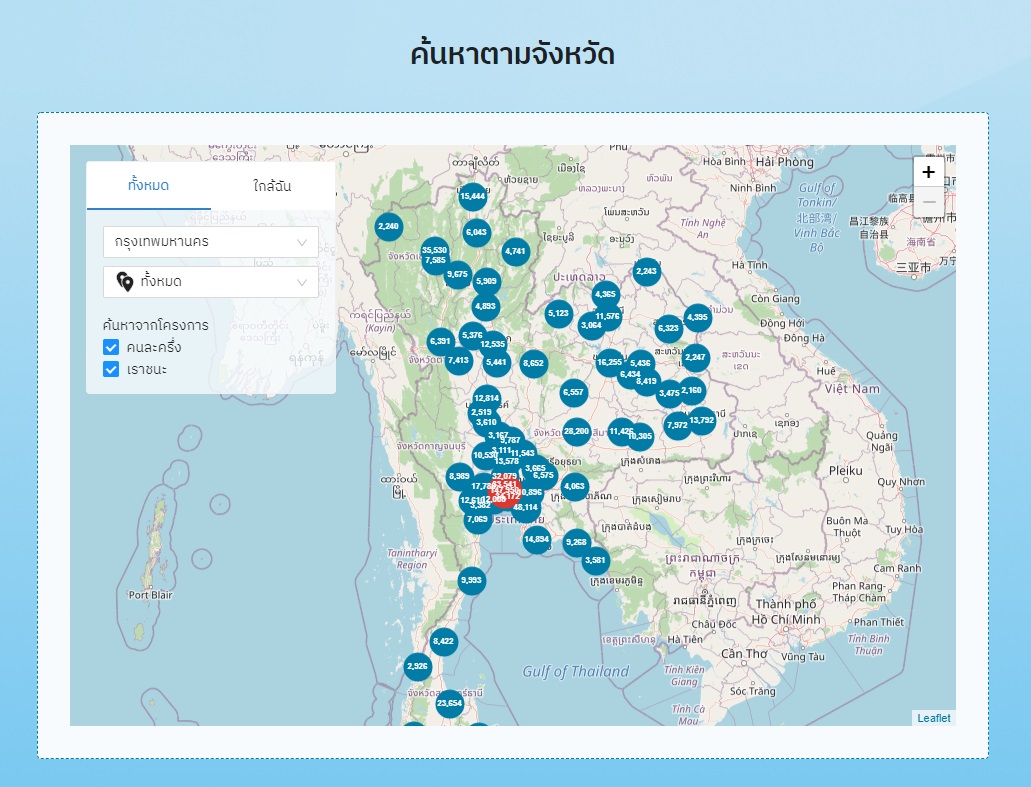Screen dimensions: 1031x787
Task: Switch to the ทั้งหมด tab
Action: [148, 186]
